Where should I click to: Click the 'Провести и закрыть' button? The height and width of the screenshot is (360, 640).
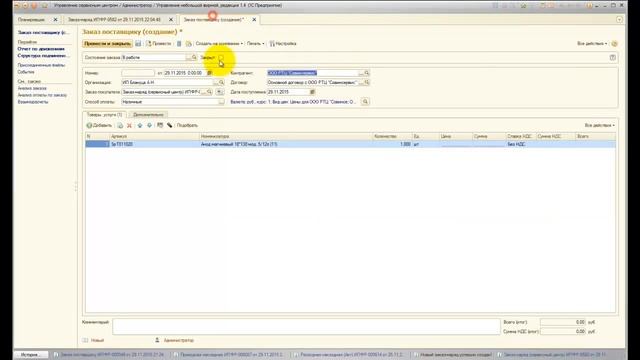point(107,44)
